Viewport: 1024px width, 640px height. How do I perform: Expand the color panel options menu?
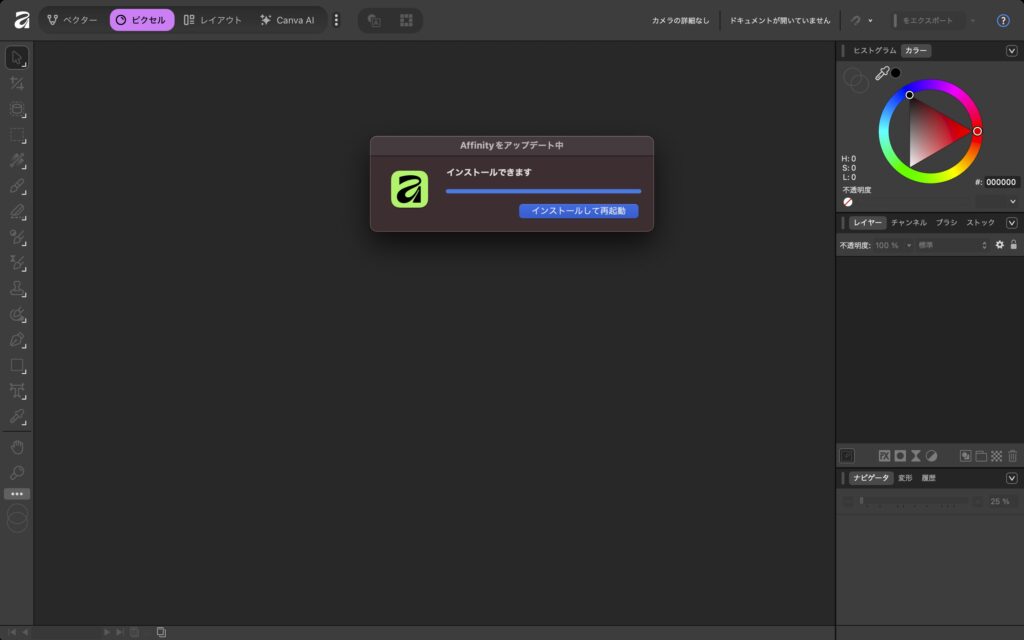[1011, 51]
